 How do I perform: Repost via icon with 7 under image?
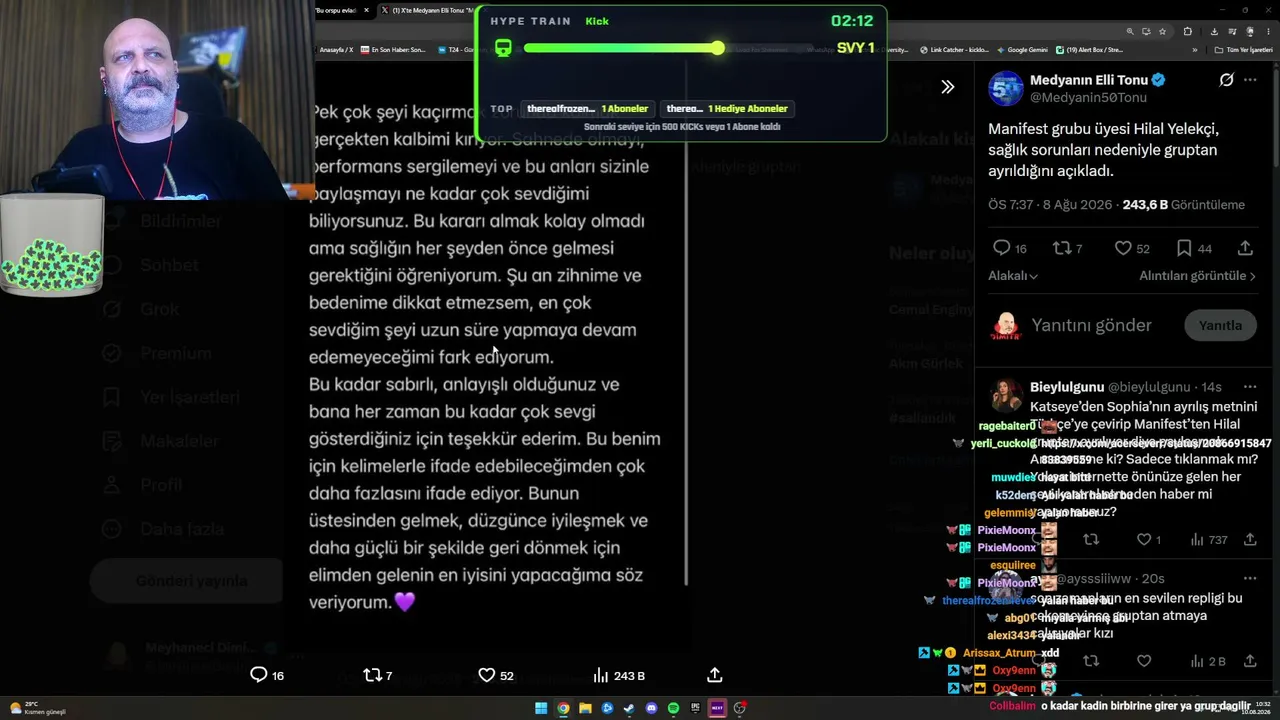pos(377,675)
